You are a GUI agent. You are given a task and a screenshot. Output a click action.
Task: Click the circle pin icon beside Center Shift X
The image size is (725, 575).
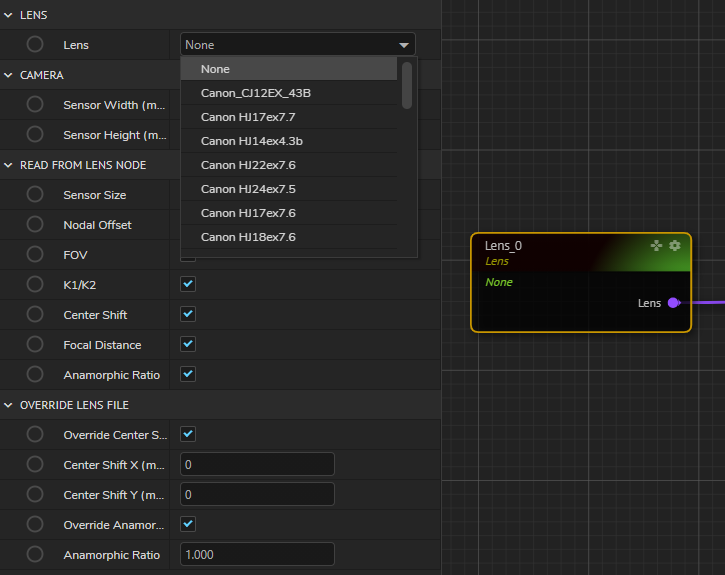pos(35,465)
